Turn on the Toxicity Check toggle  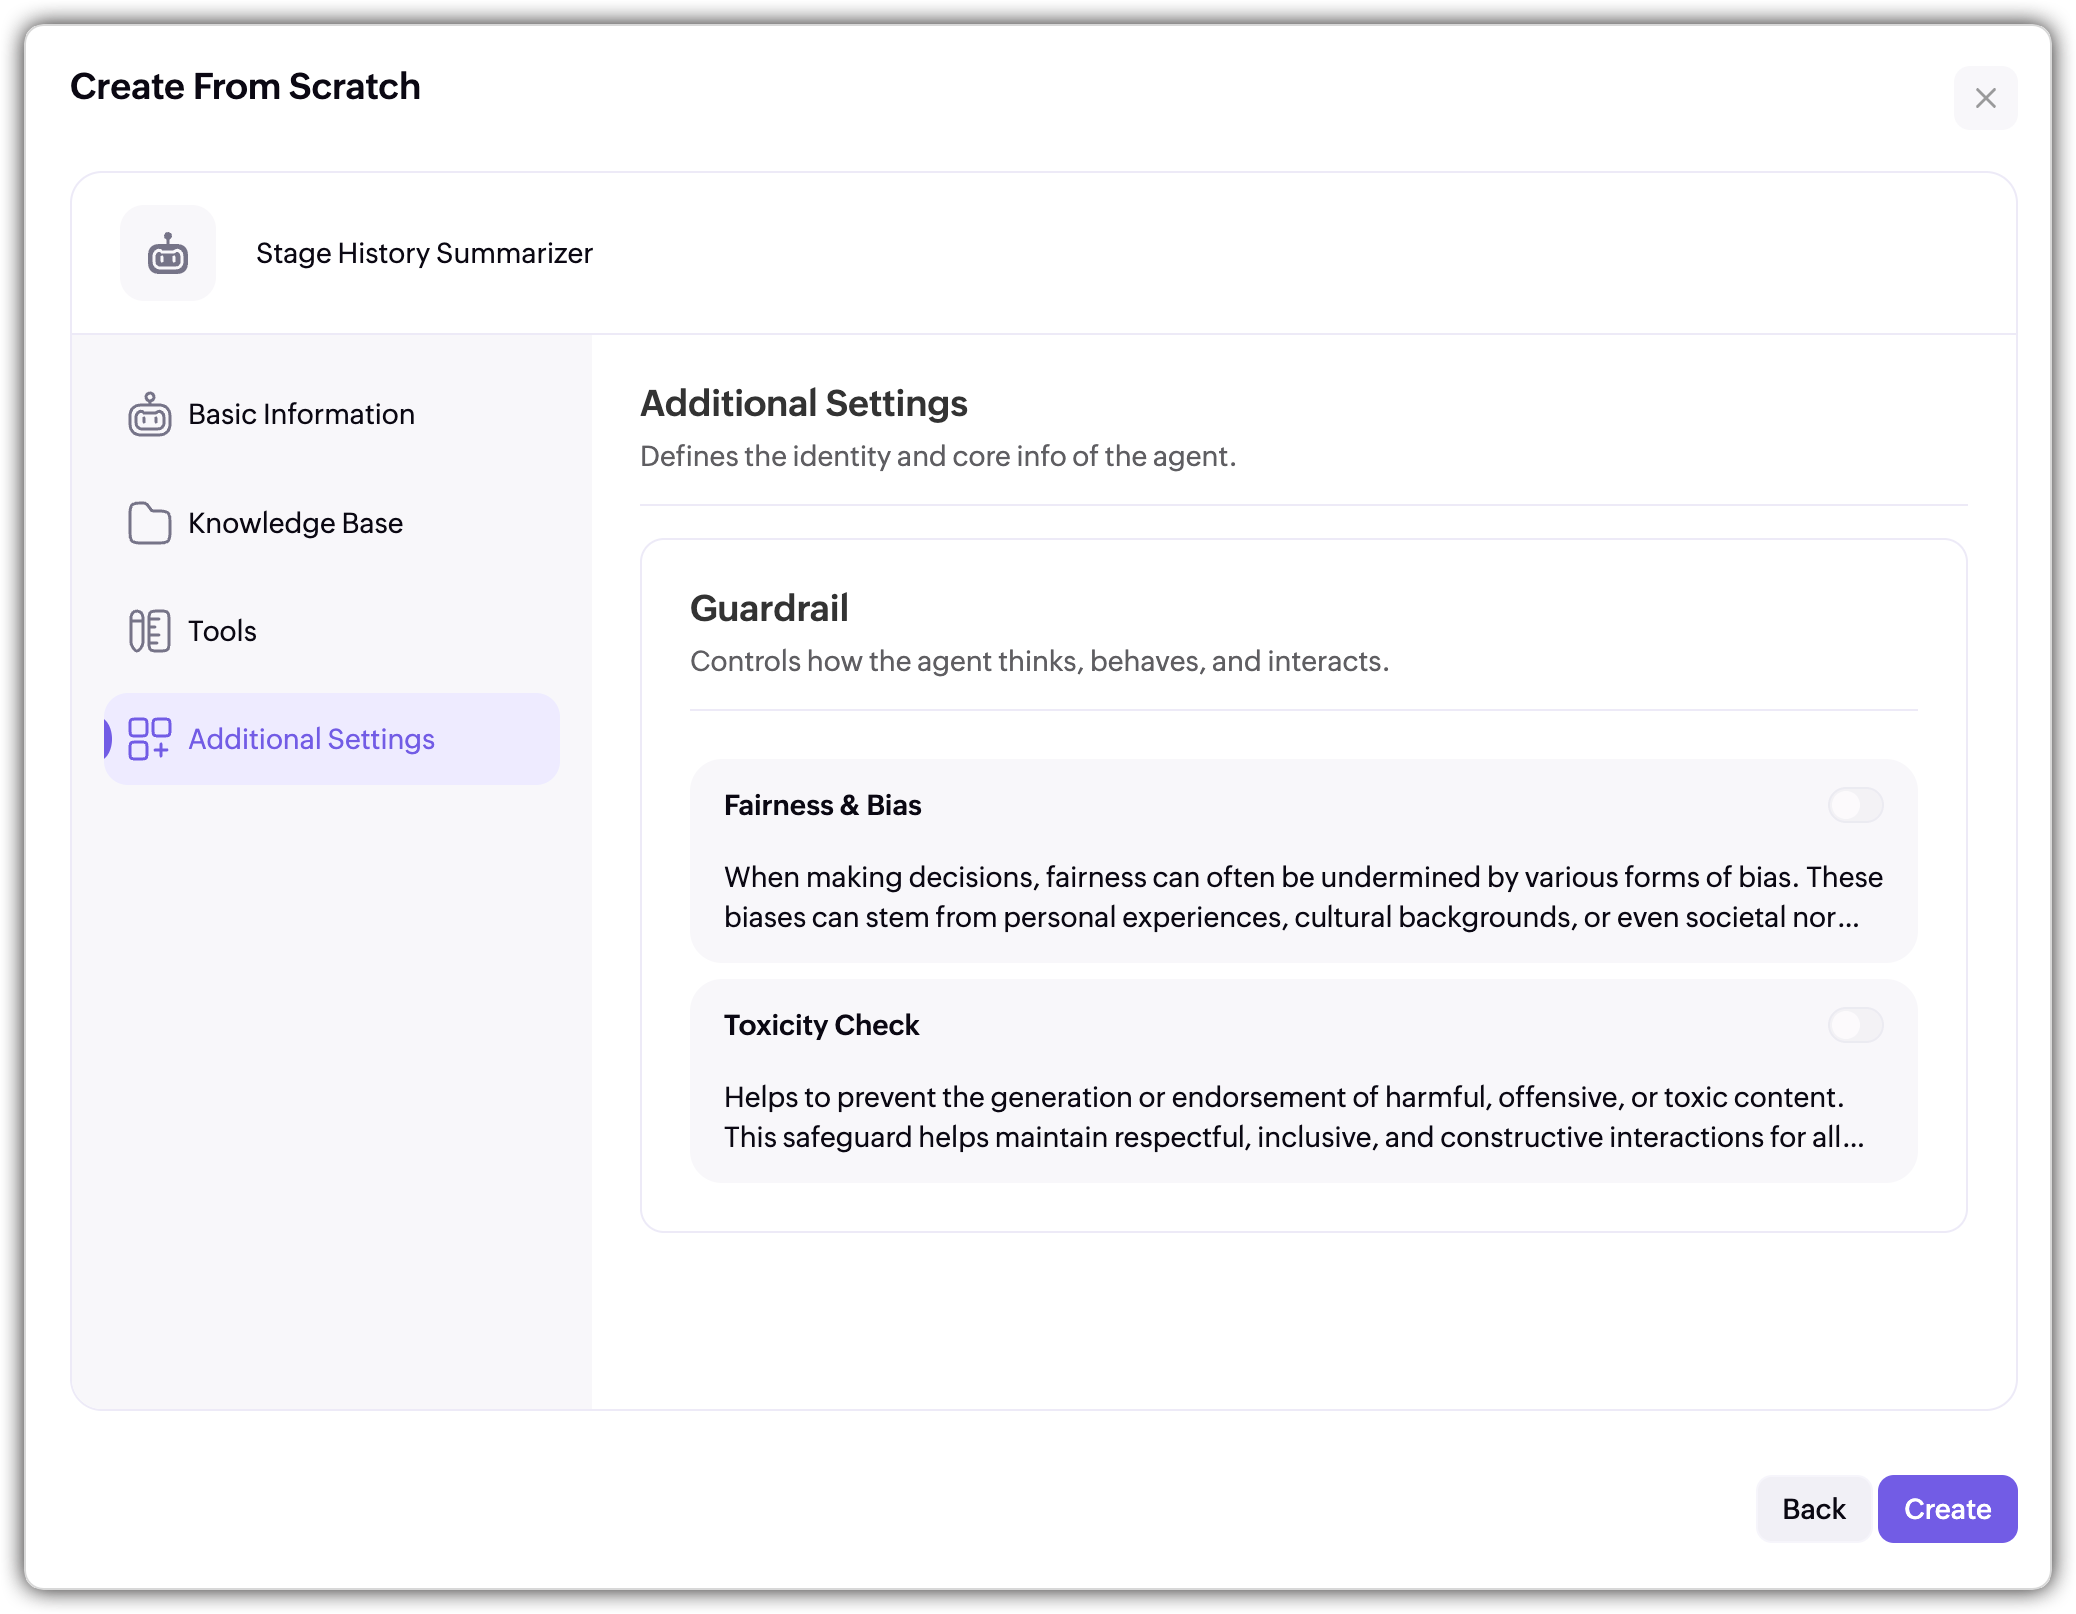point(1855,1025)
